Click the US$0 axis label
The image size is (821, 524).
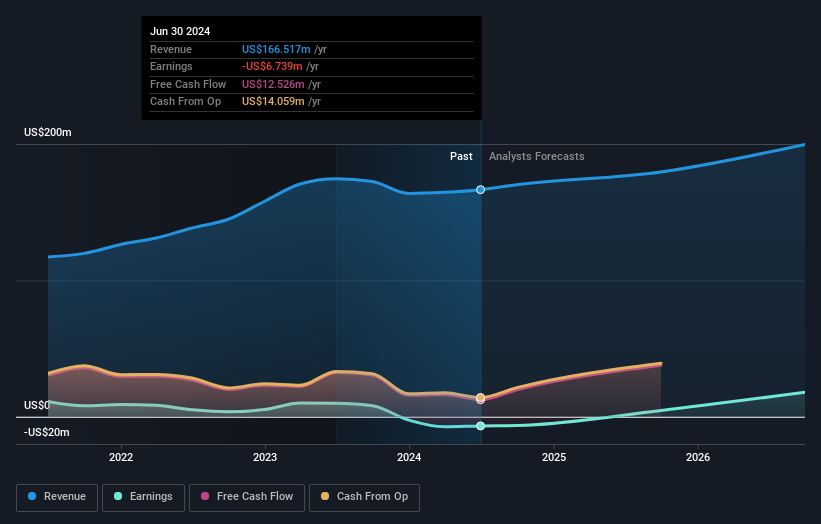[37, 406]
